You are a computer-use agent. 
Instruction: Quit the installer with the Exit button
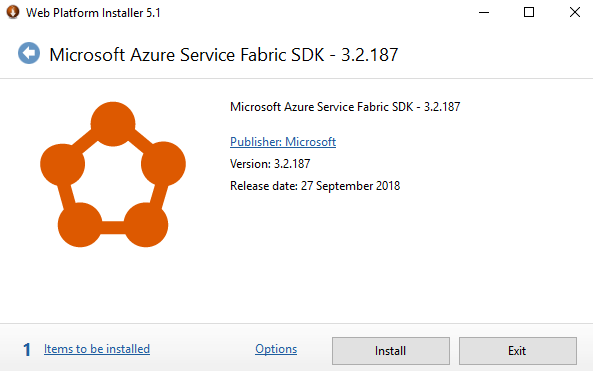pyautogui.click(x=518, y=351)
